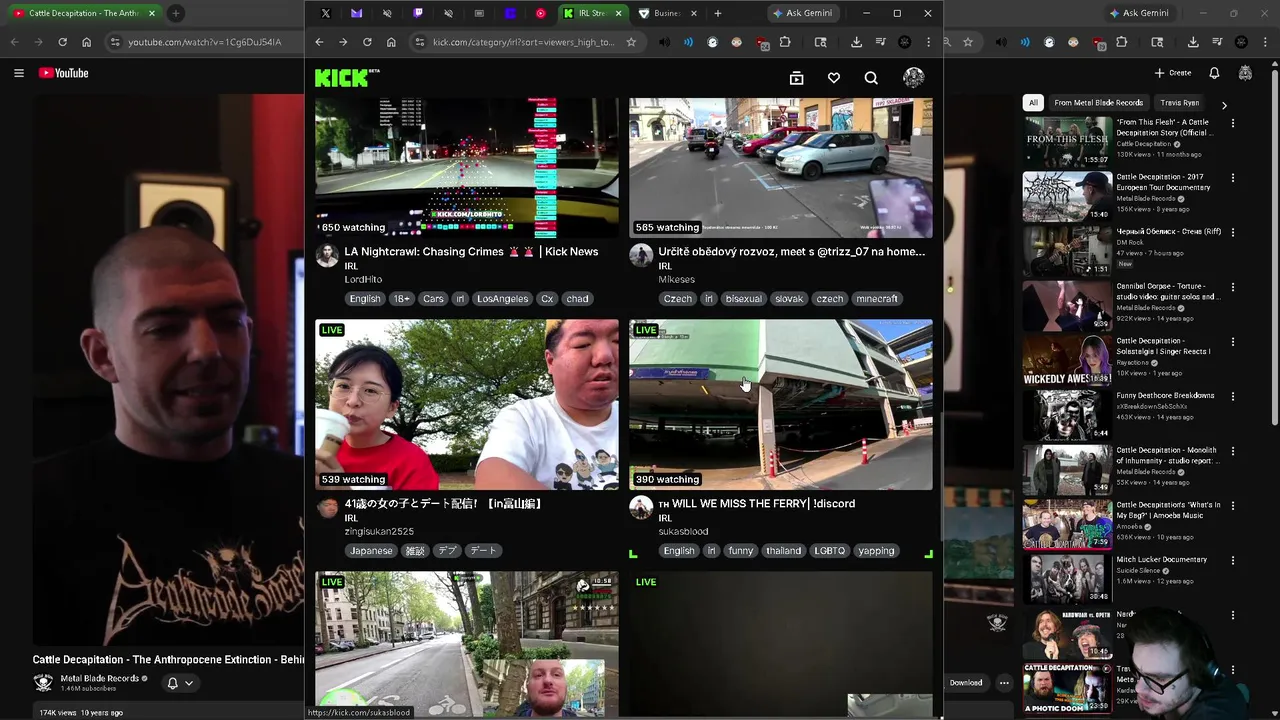Select the Czech tag under Mikeses
This screenshot has height=720, width=1280.
(x=677, y=299)
